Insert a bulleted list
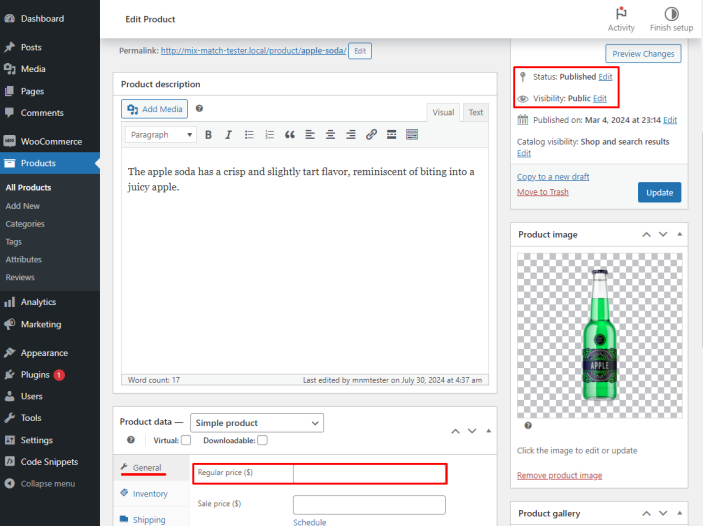Viewport: 703px width, 526px height. point(249,135)
